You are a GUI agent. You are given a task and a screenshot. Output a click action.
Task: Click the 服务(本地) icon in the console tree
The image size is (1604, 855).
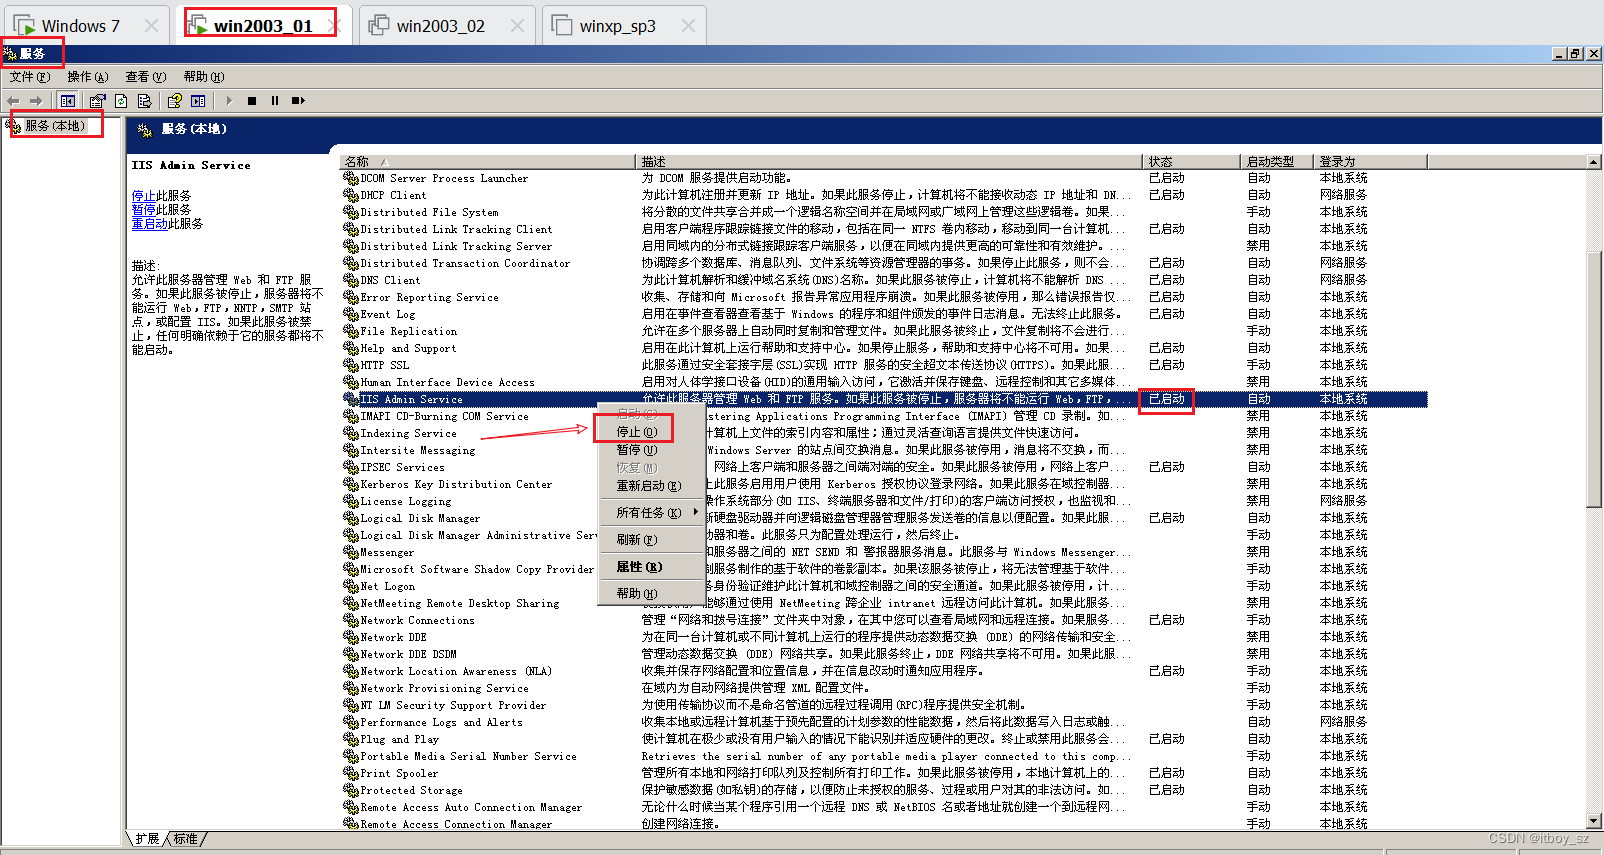point(14,126)
